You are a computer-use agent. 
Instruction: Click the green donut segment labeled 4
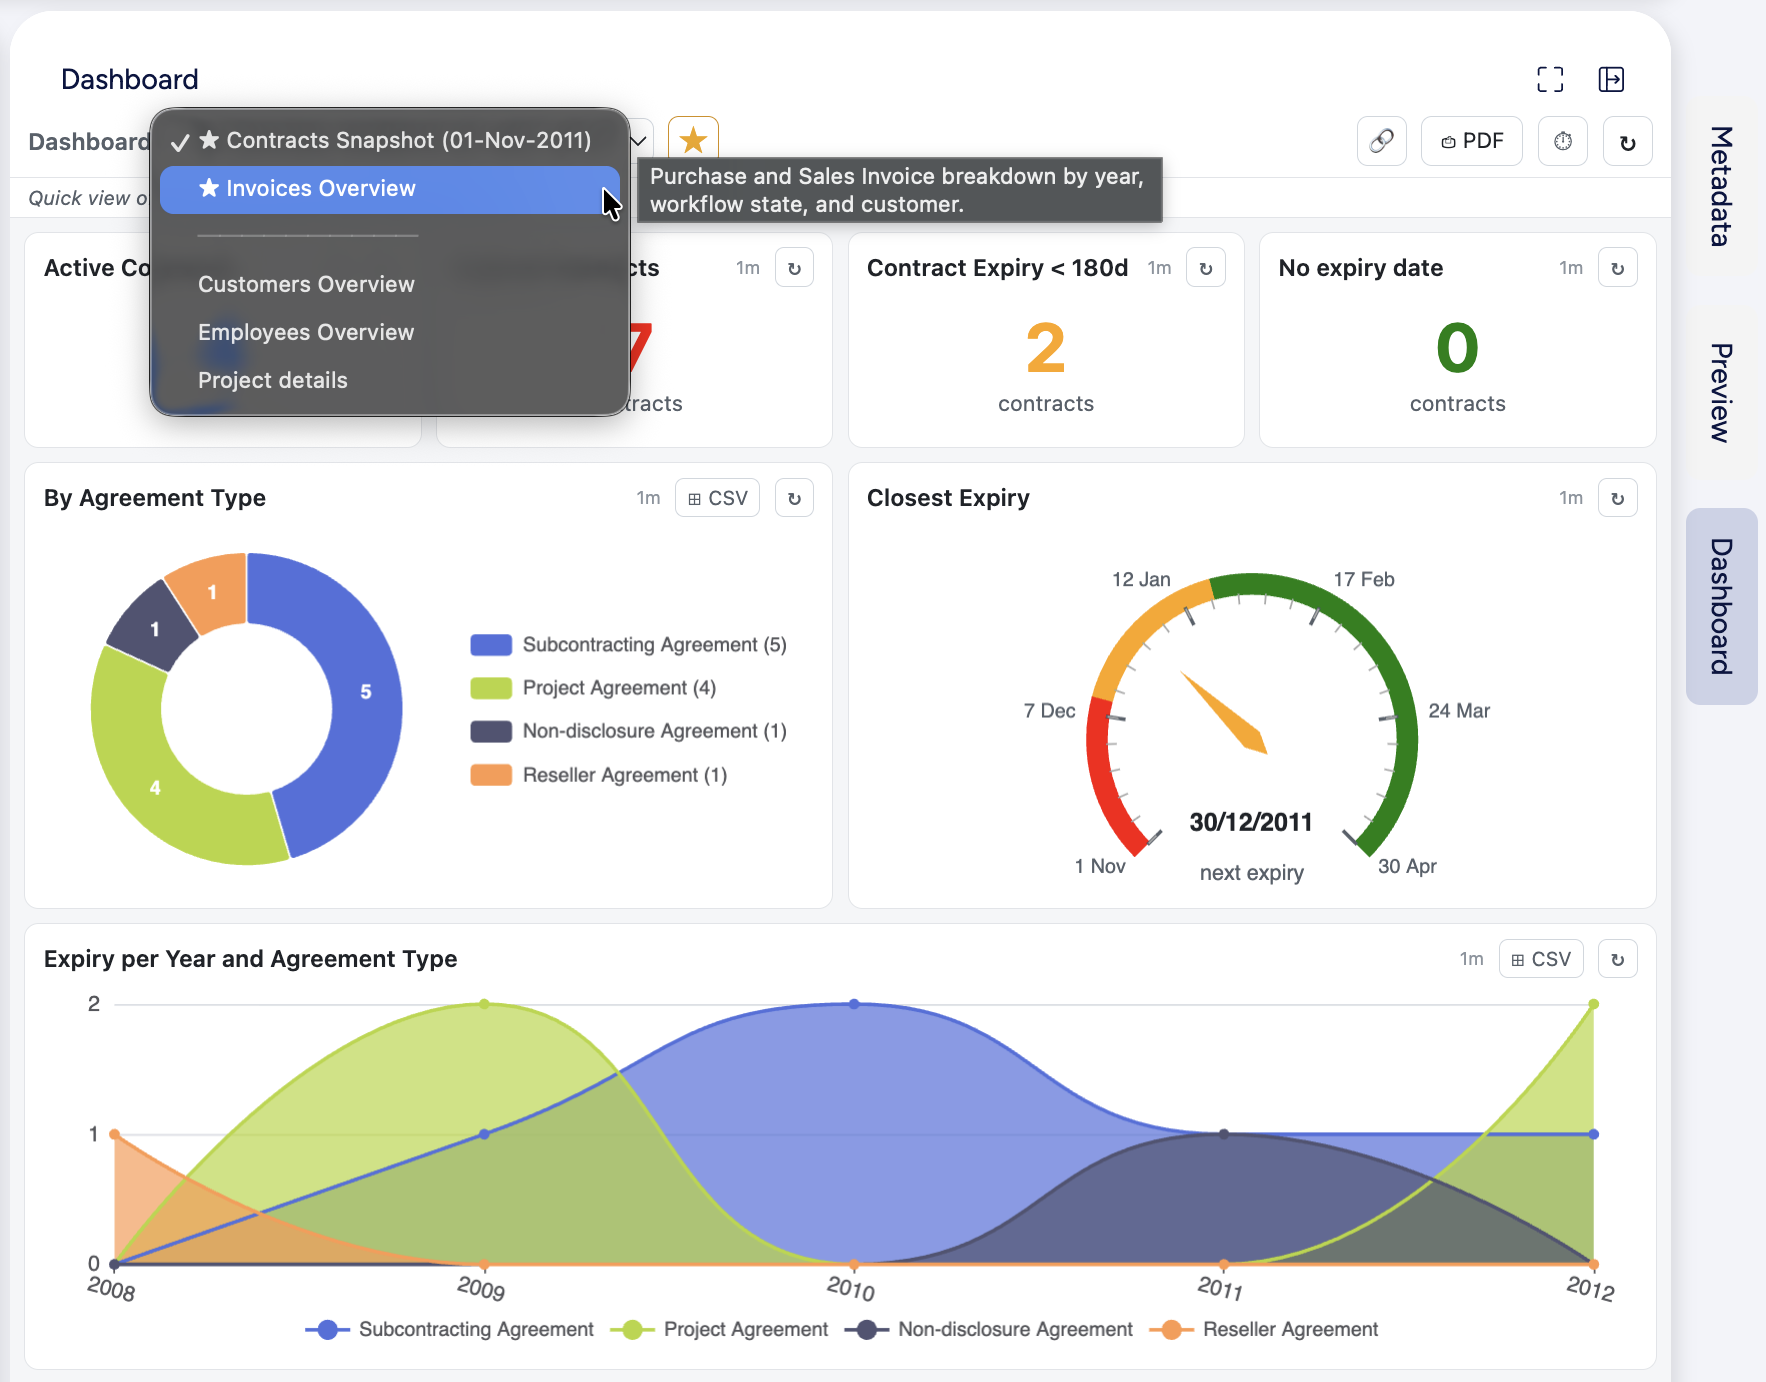click(x=155, y=787)
